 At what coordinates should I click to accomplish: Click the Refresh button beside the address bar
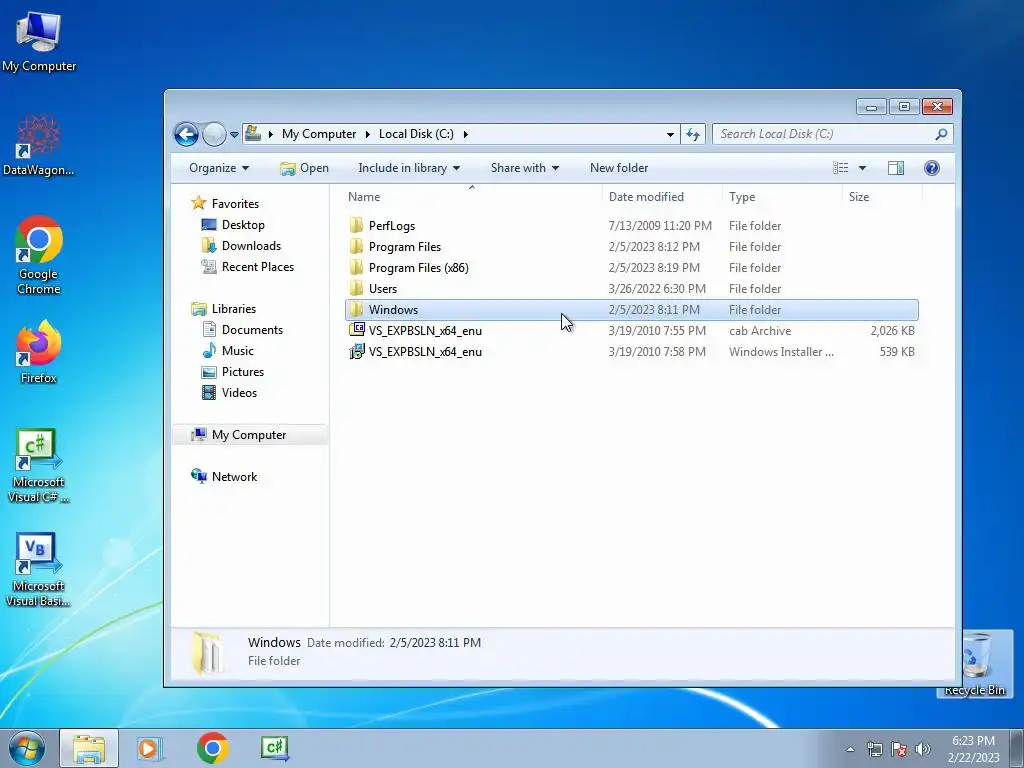click(x=693, y=135)
